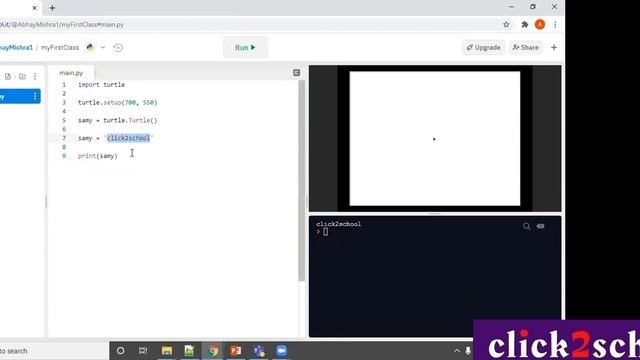The width and height of the screenshot is (640, 360).
Task: Add a new folder icon
Action: point(22,76)
